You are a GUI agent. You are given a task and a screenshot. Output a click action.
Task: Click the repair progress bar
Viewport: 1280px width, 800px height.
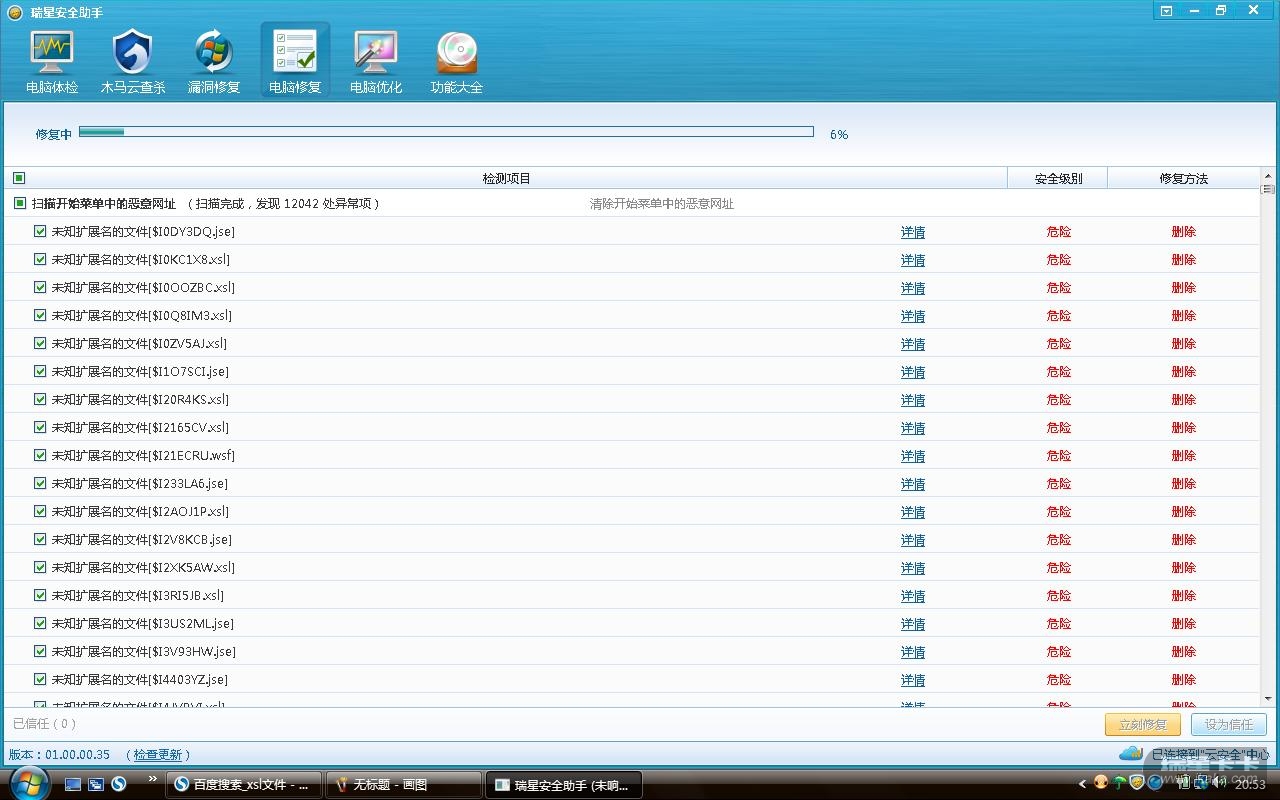pyautogui.click(x=446, y=132)
